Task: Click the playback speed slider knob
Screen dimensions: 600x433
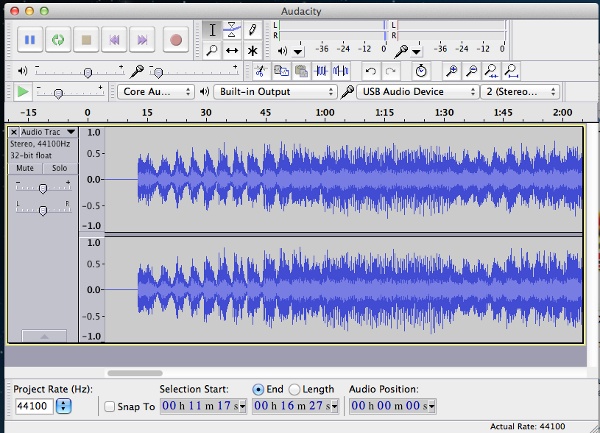Action: [x=58, y=94]
